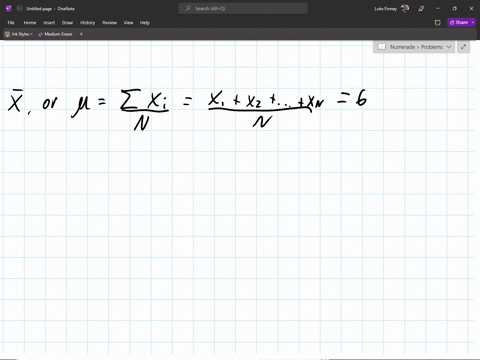Click the back arrow in title bar
480x360 pixels.
pos(19,9)
